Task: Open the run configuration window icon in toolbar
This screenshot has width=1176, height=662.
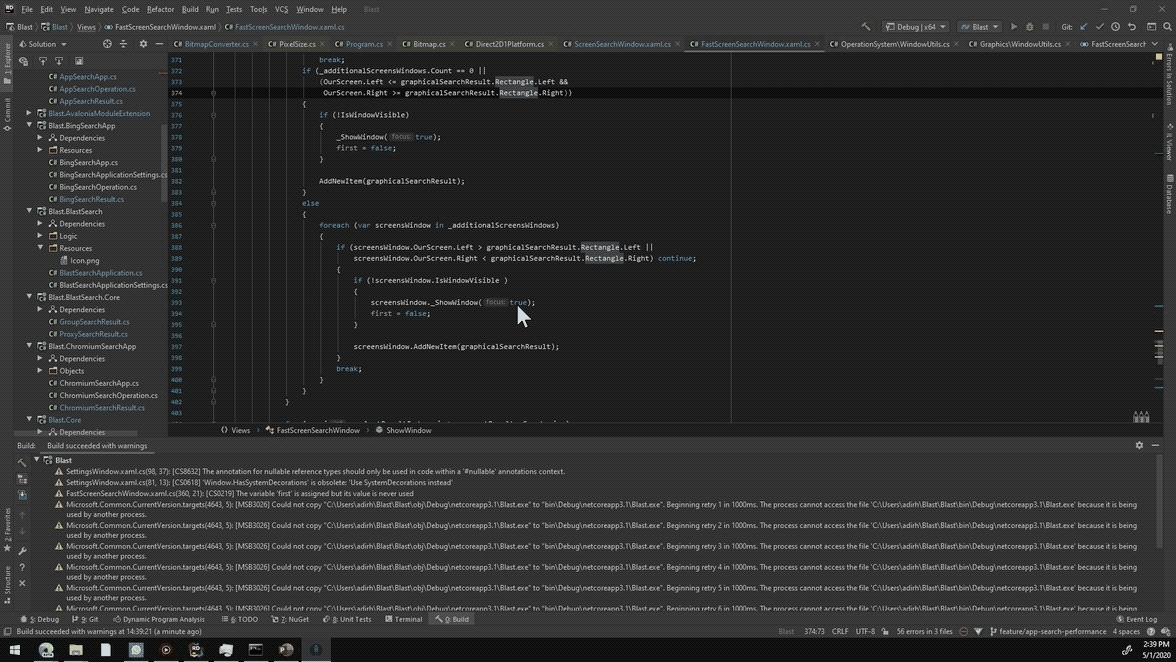Action: point(1151,27)
